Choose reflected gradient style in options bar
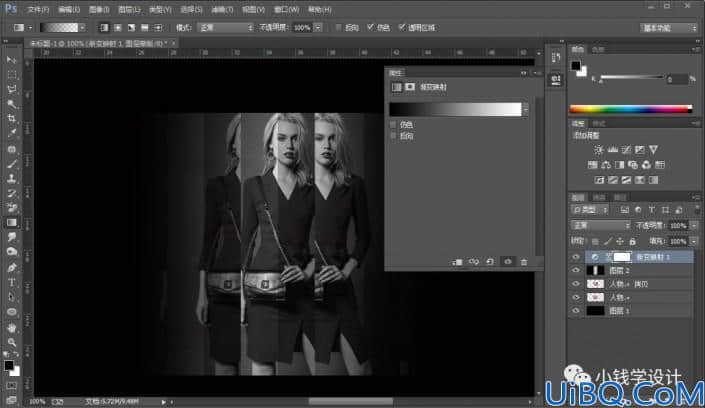The width and height of the screenshot is (705, 408). click(145, 28)
